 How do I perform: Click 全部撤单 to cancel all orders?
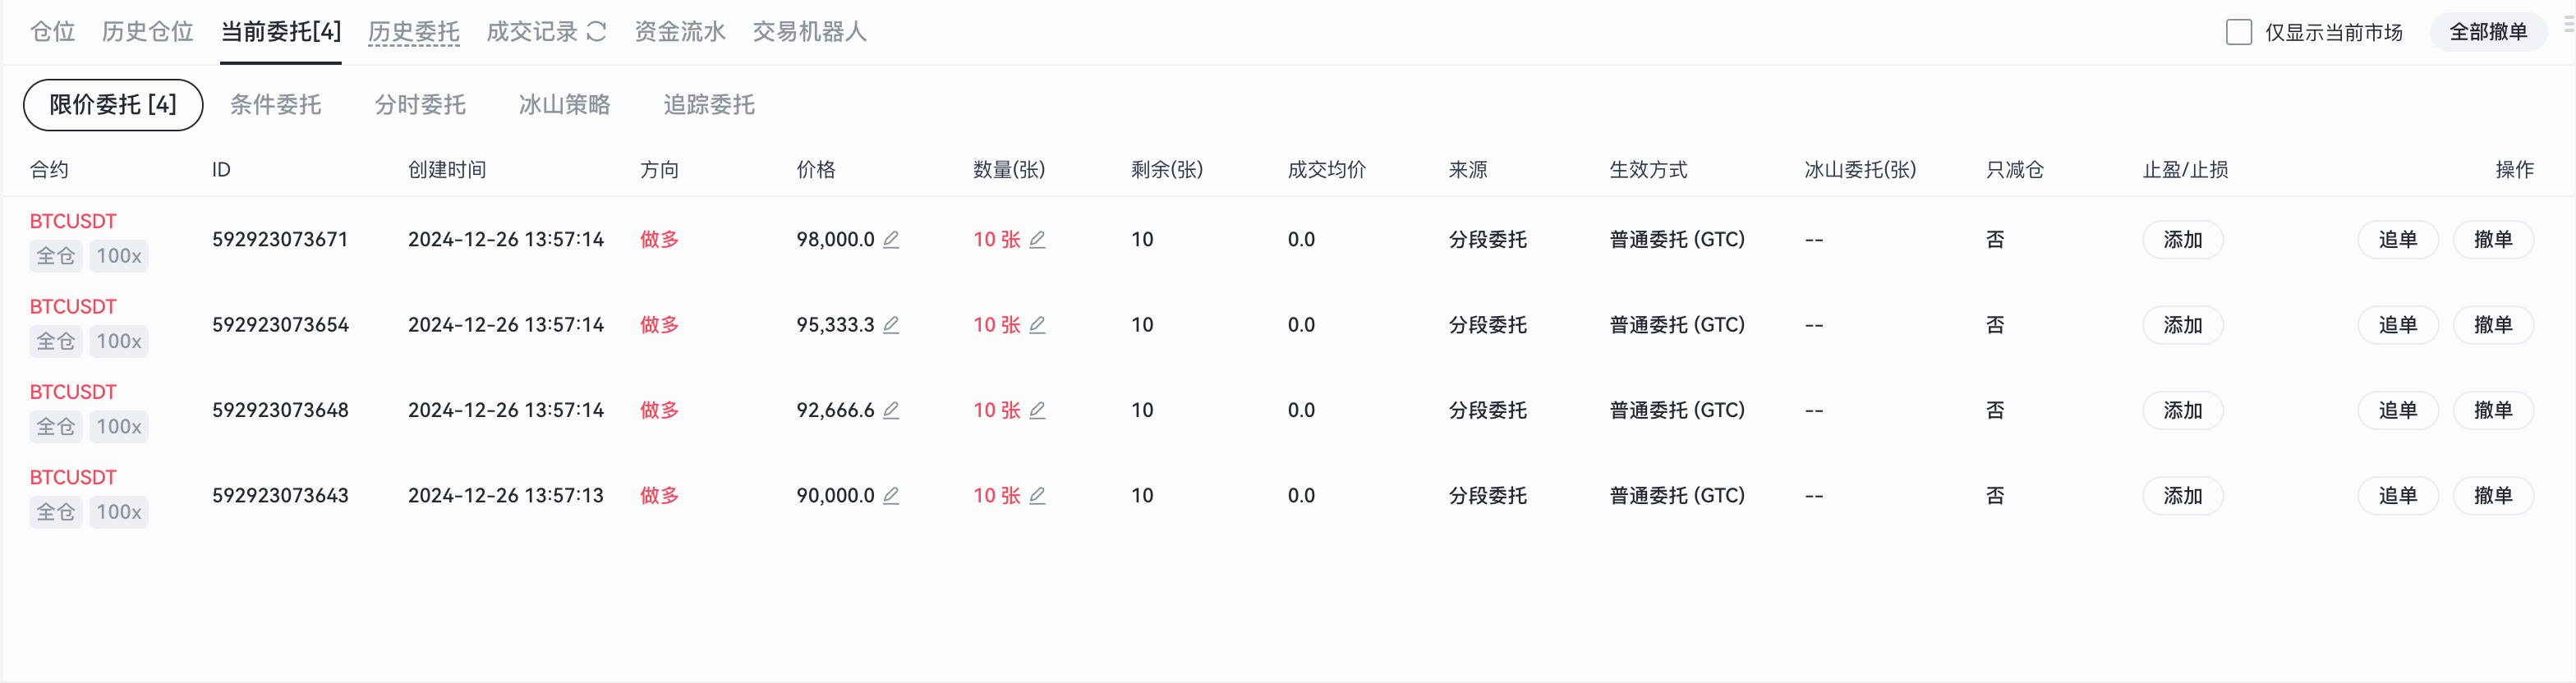(2487, 32)
